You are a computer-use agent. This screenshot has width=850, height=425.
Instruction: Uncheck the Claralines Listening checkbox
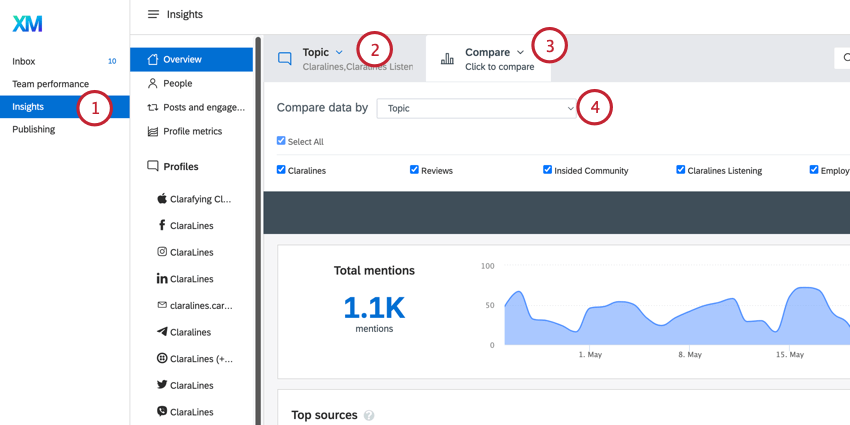681,170
